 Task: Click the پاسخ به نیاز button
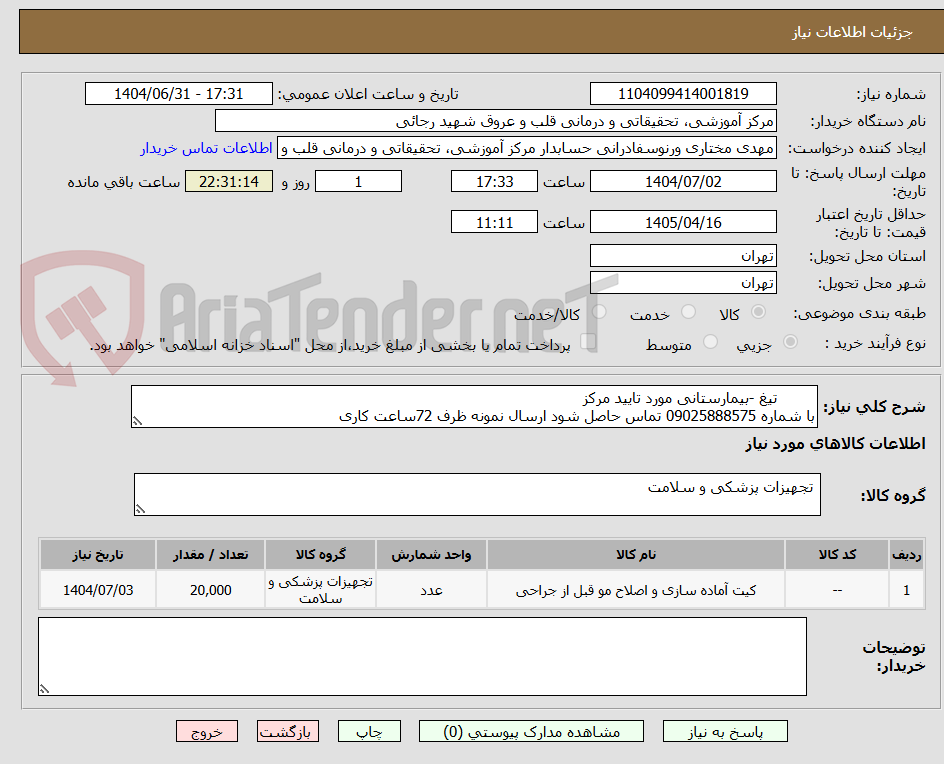726,731
